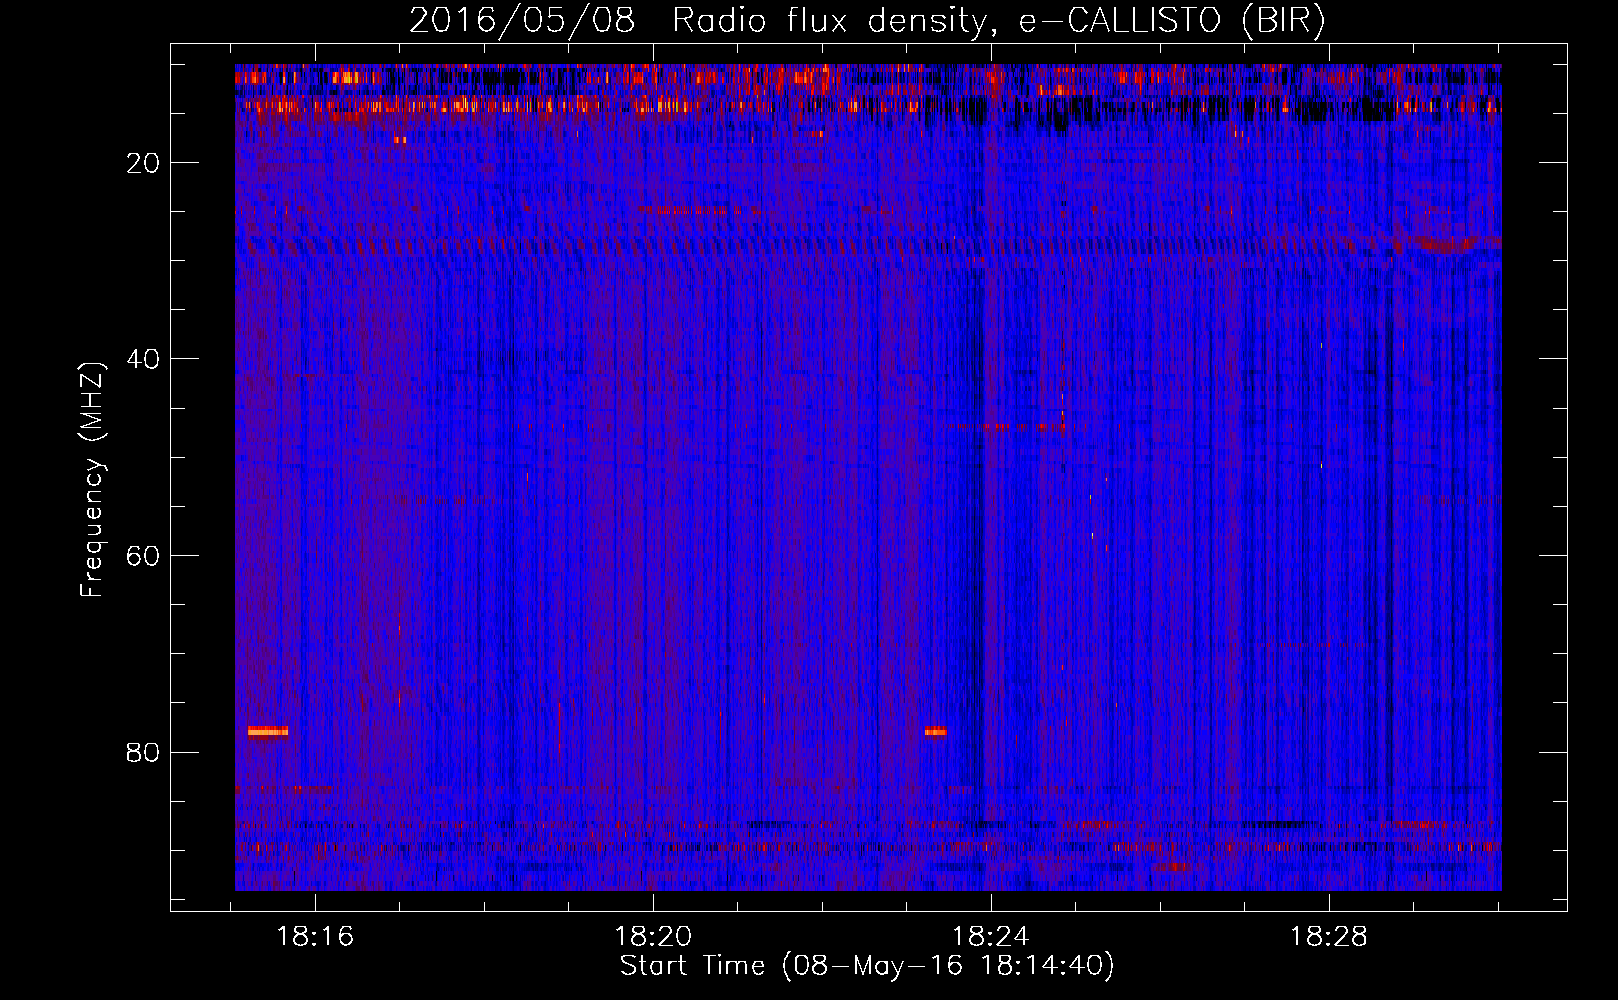The image size is (1618, 1000).
Task: Click the red streak near 25 MHz at 18:20
Action: click(x=699, y=210)
